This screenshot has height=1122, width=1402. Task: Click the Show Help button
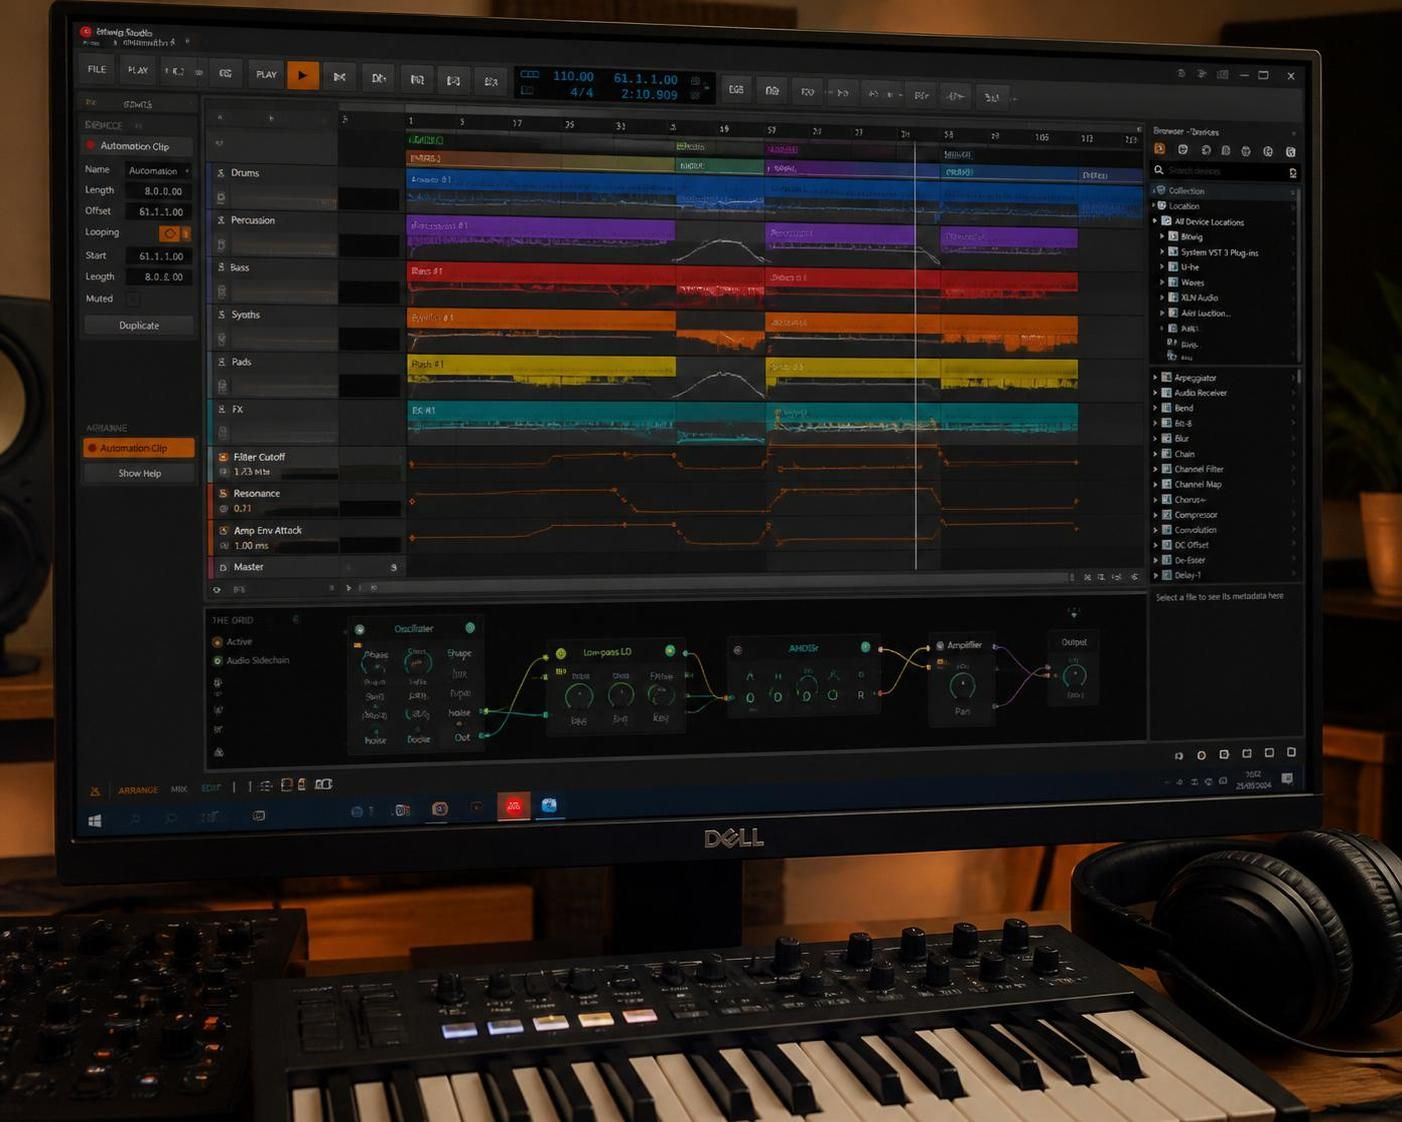point(139,473)
